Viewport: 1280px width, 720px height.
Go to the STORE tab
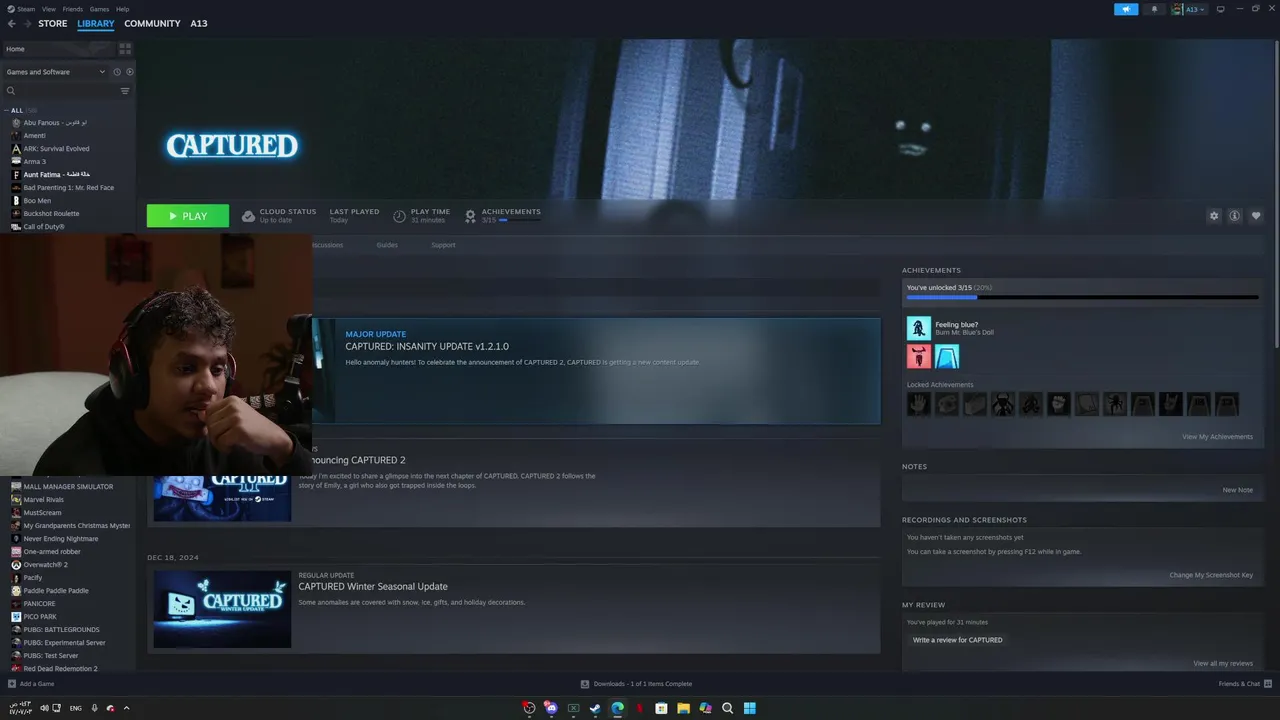pyautogui.click(x=53, y=23)
